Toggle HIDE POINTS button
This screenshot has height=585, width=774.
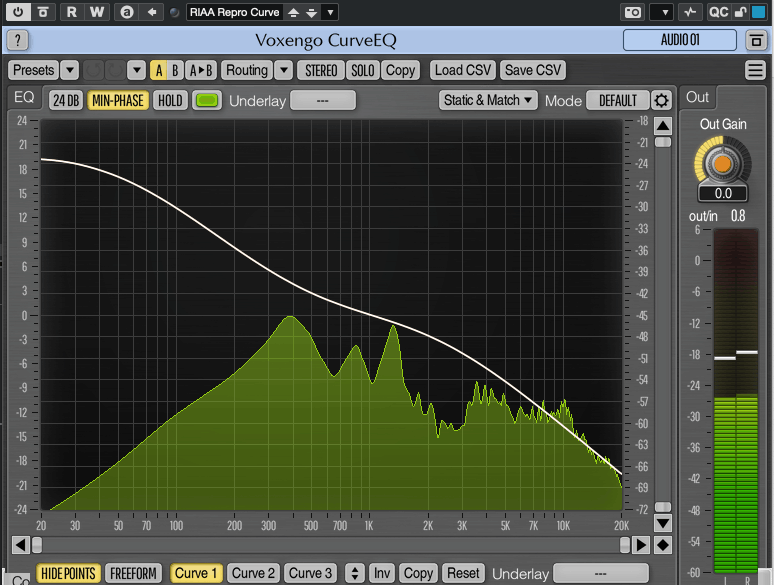pyautogui.click(x=68, y=573)
